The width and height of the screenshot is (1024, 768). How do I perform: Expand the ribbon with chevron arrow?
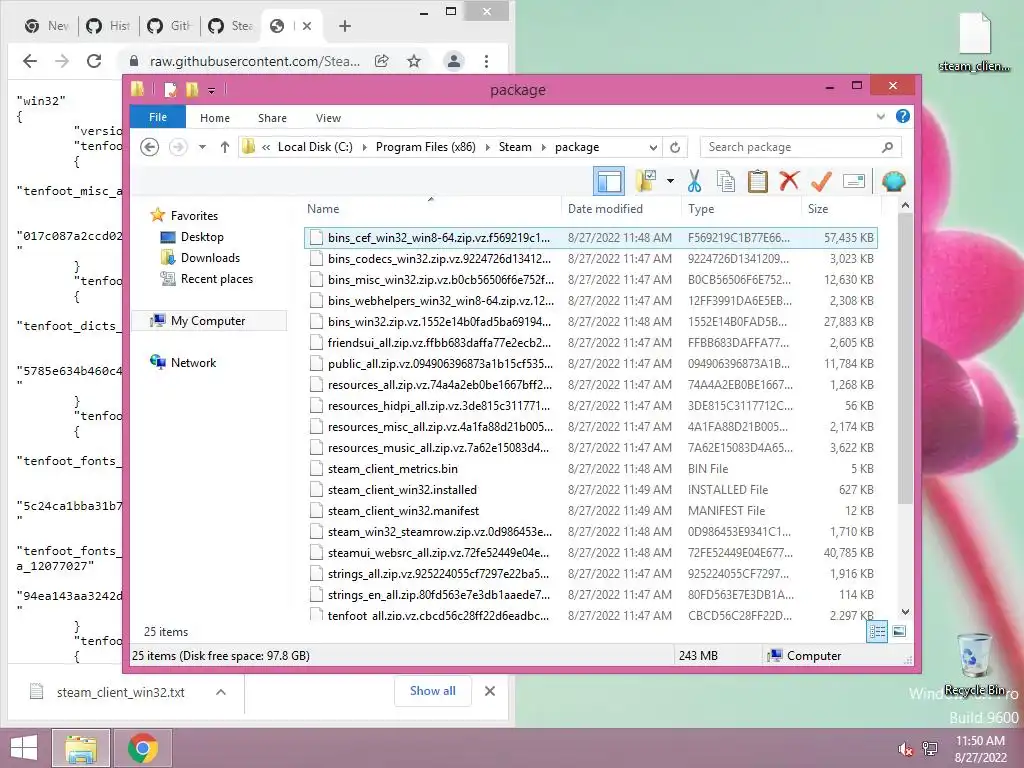click(880, 116)
